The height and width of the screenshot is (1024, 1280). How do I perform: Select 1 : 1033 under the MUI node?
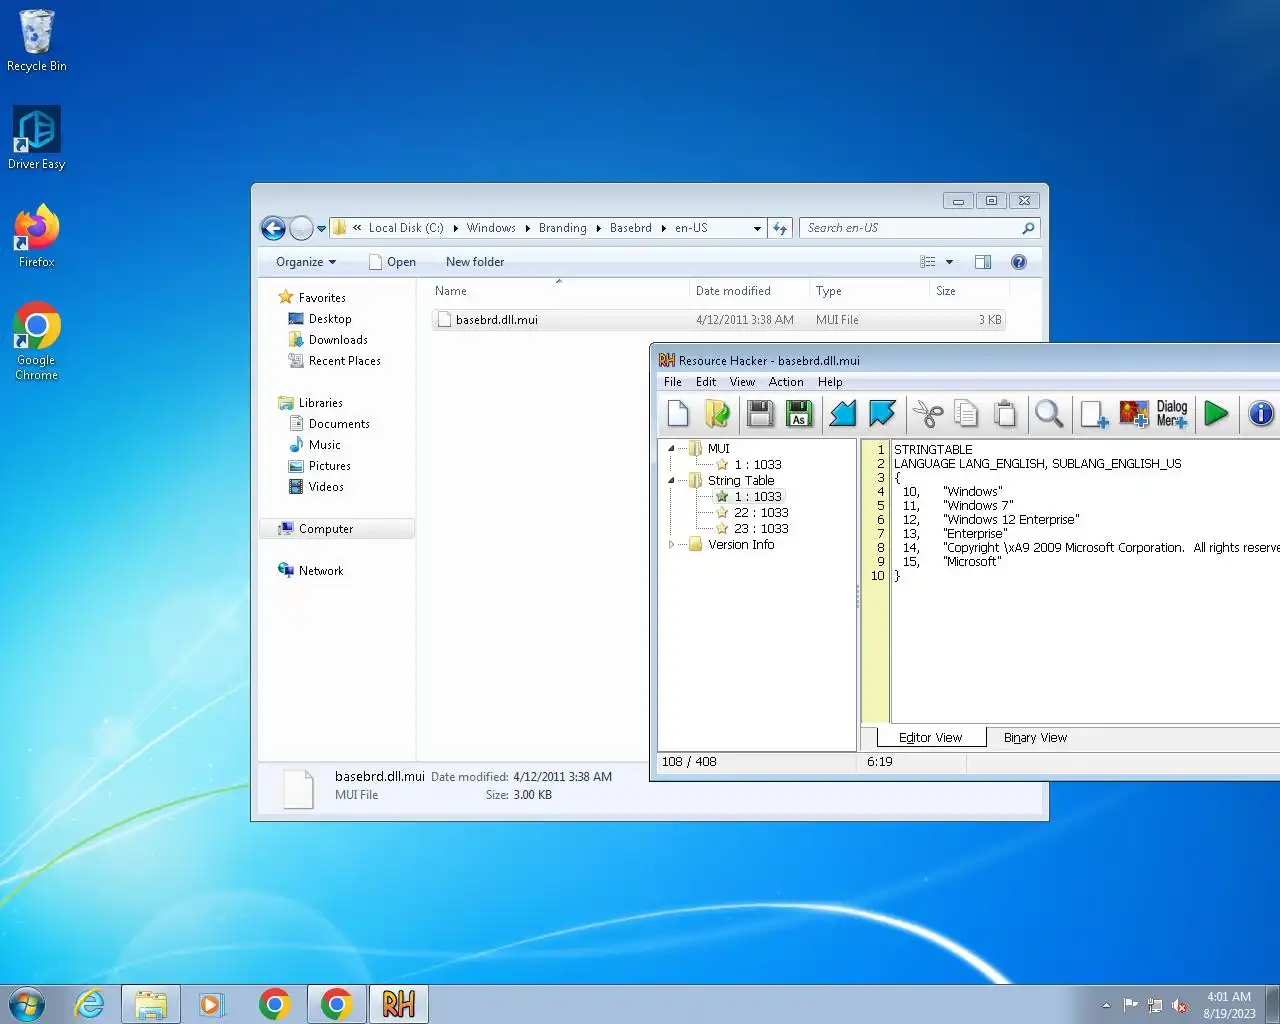757,465
